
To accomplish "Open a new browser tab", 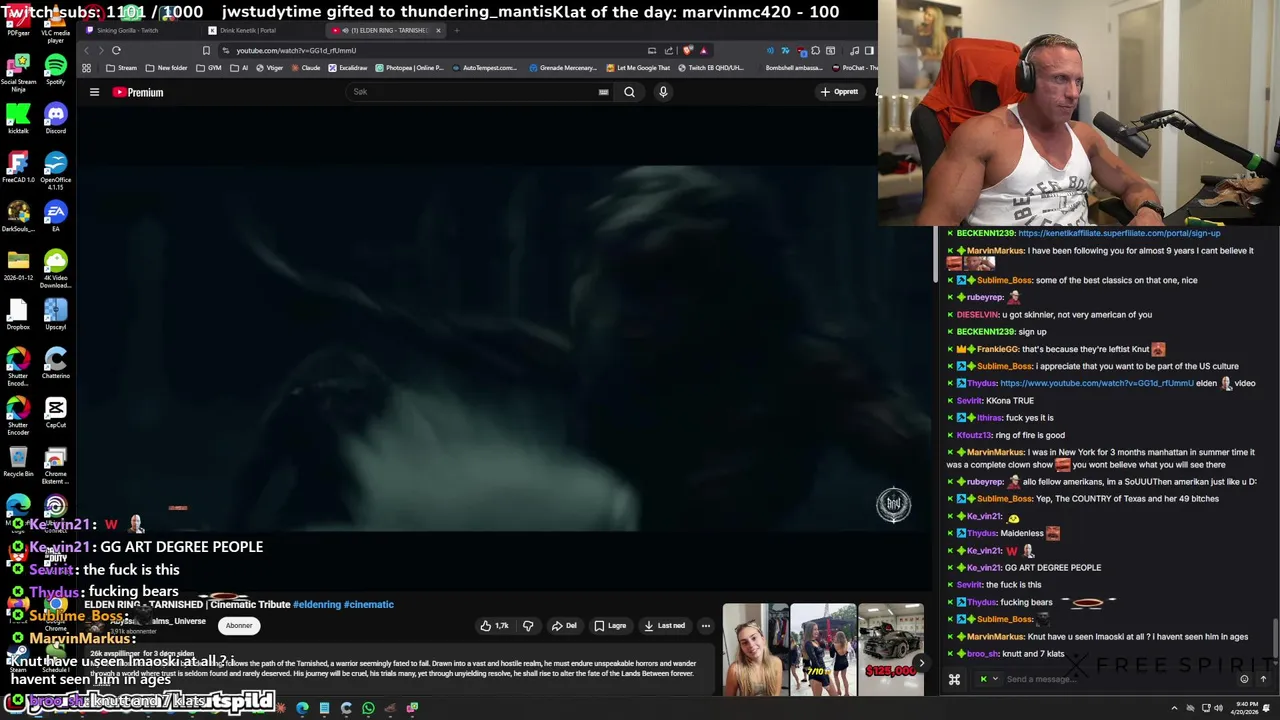I will (456, 30).
